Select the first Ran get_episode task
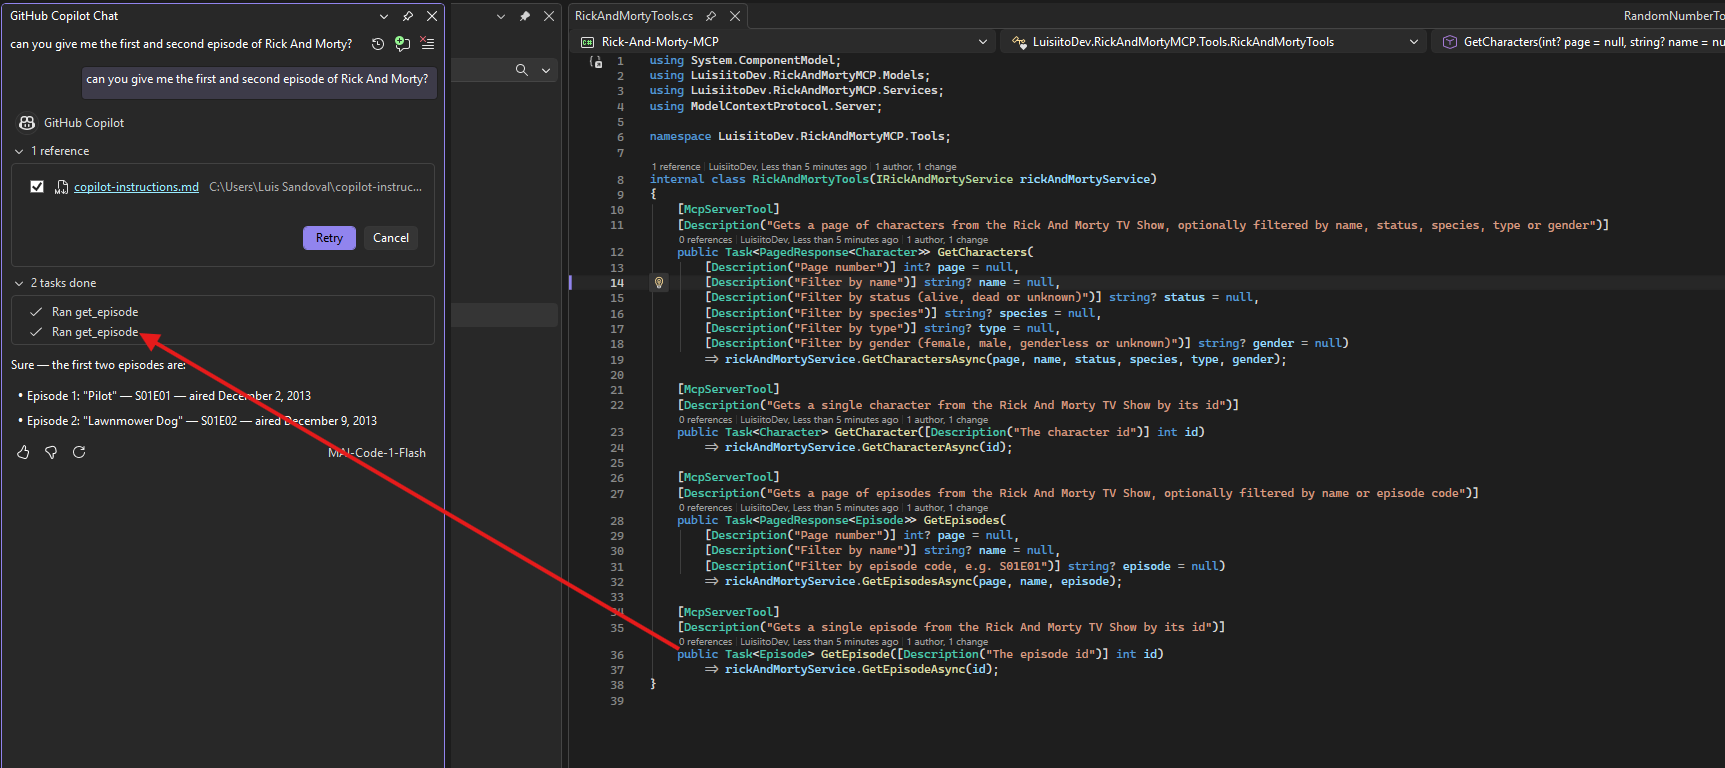1725x768 pixels. (x=95, y=312)
